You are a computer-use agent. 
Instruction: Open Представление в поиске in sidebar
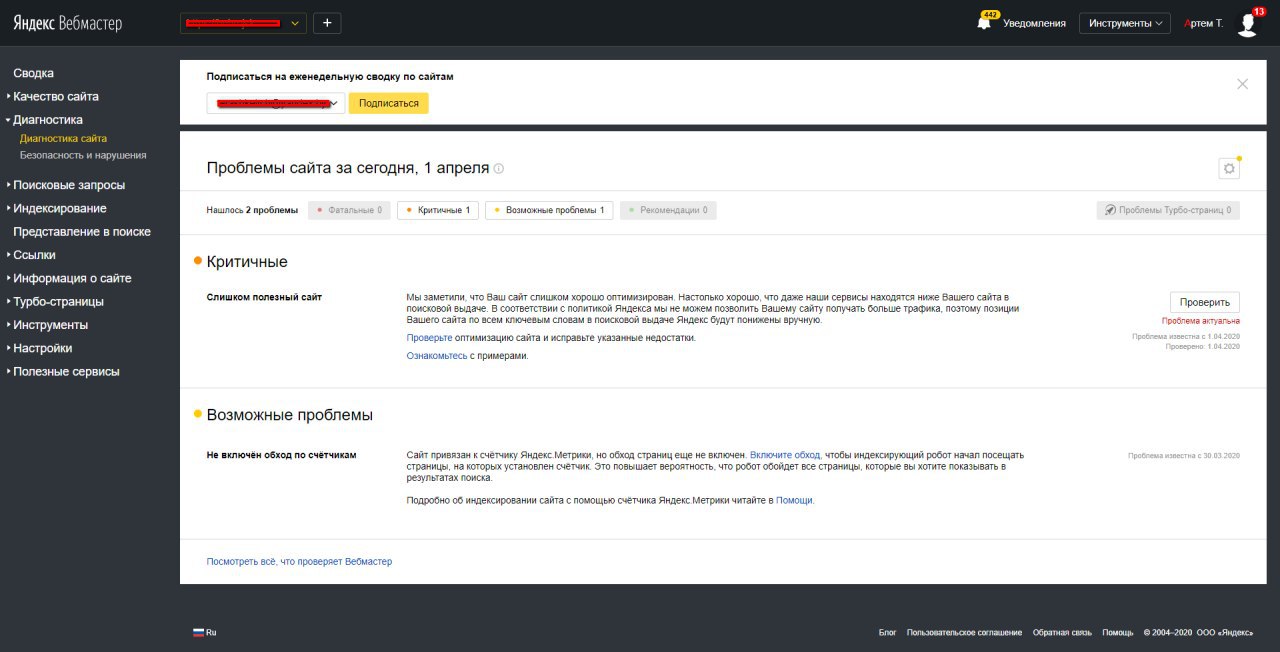tap(82, 231)
